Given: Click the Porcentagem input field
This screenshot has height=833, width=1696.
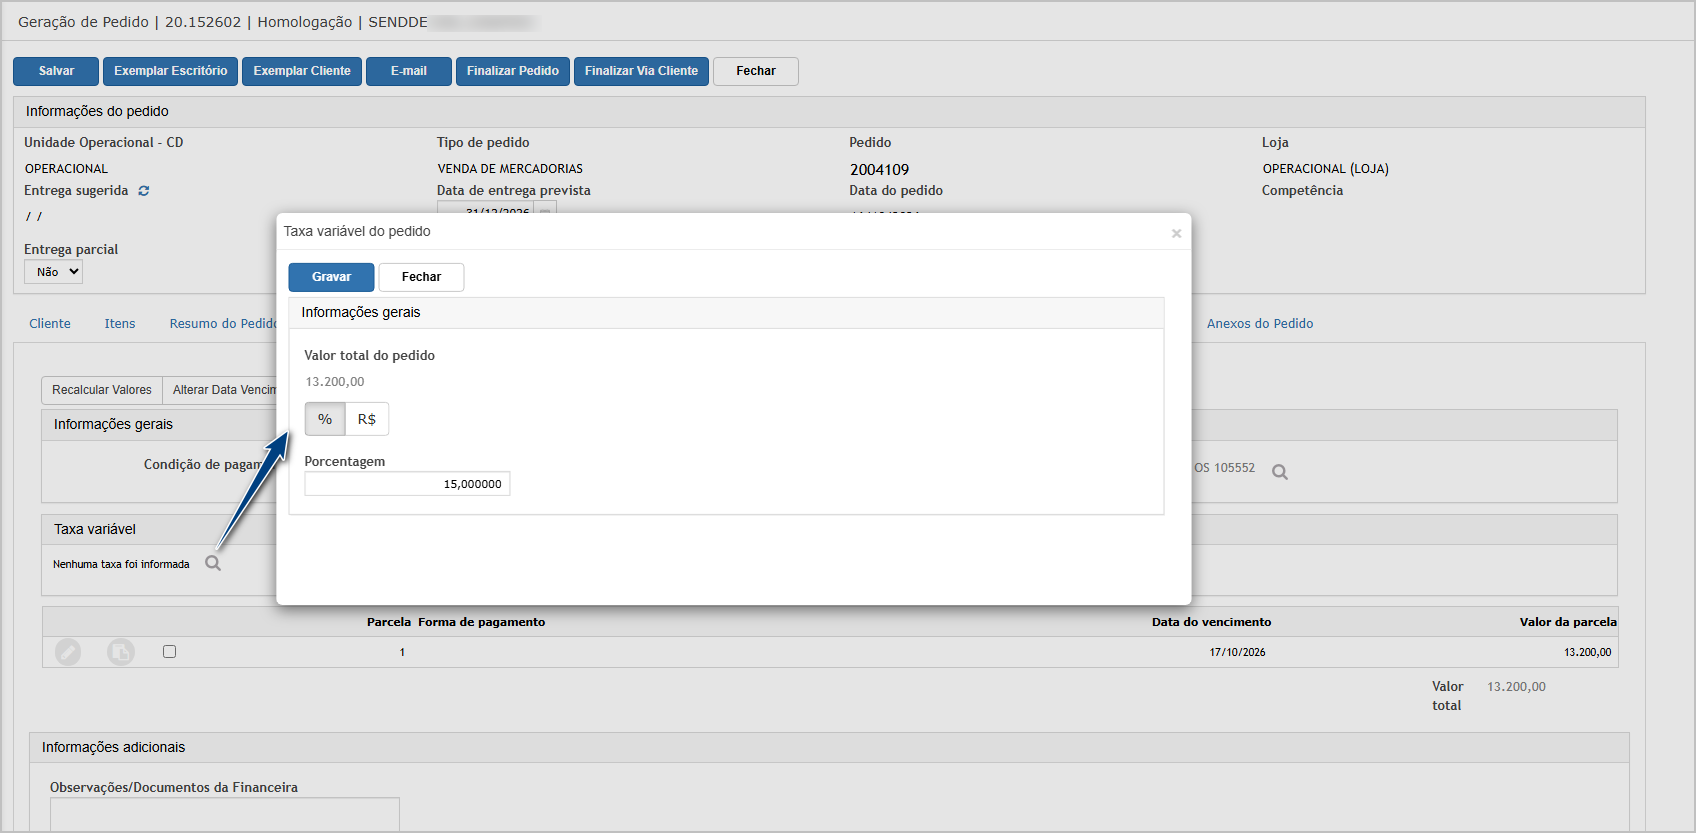Looking at the screenshot, I should click(407, 484).
